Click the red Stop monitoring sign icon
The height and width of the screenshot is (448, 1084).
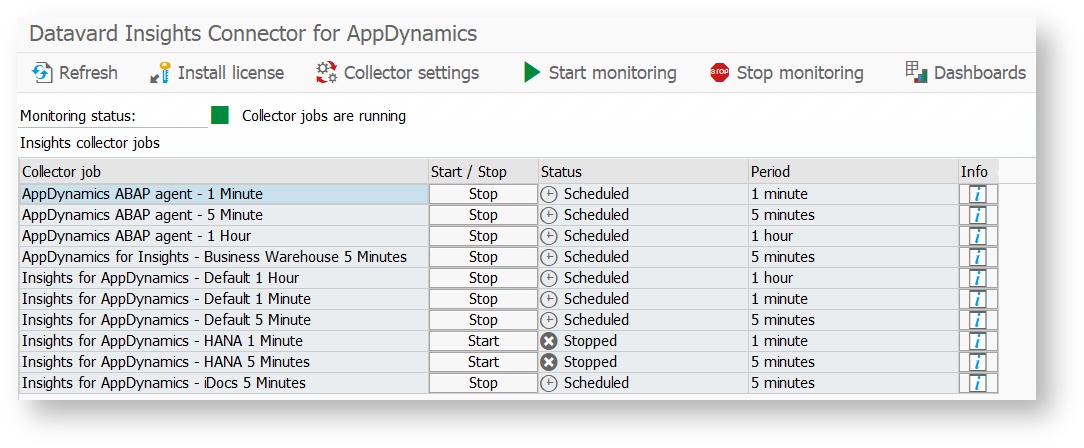point(720,73)
